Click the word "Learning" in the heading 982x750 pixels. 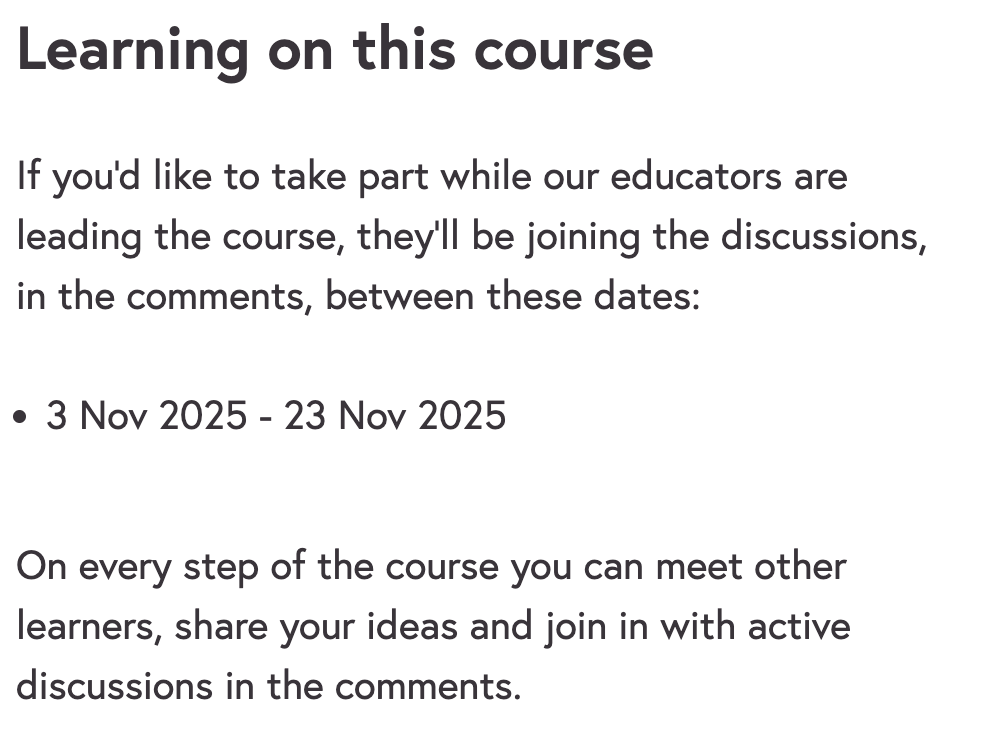132,48
